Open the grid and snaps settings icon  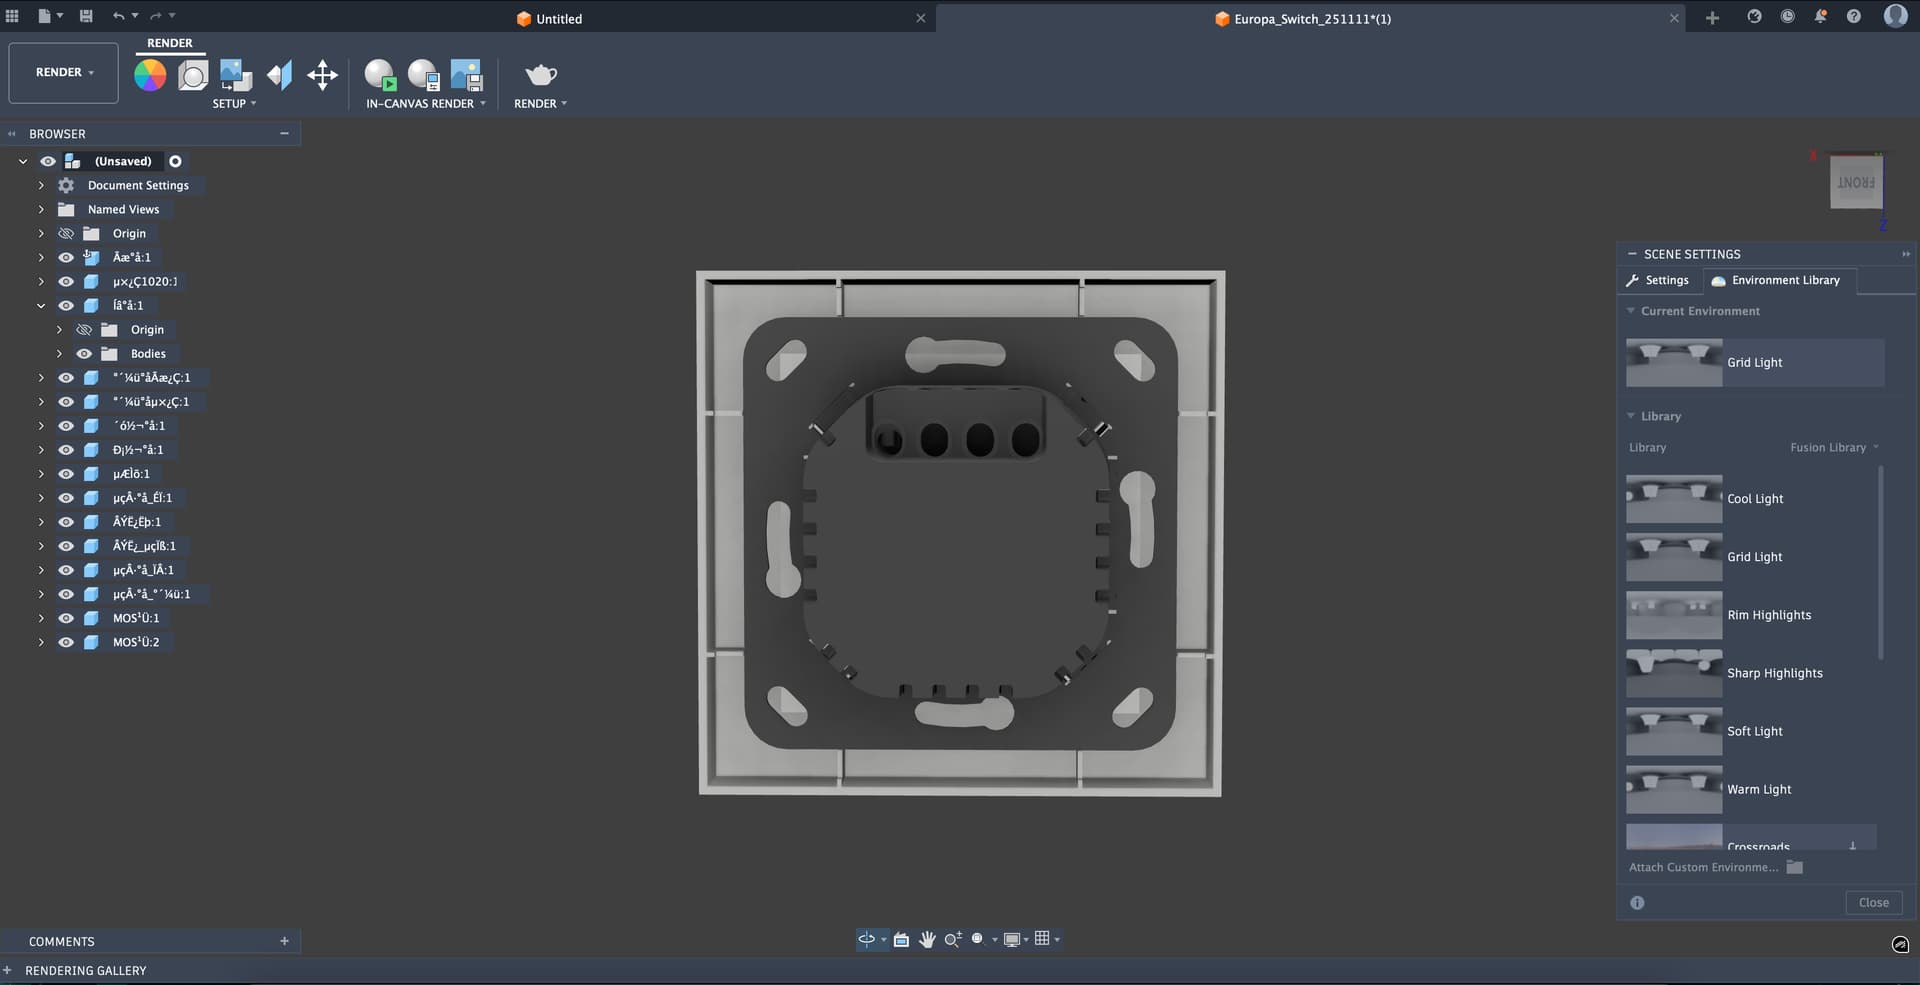pyautogui.click(x=1043, y=939)
